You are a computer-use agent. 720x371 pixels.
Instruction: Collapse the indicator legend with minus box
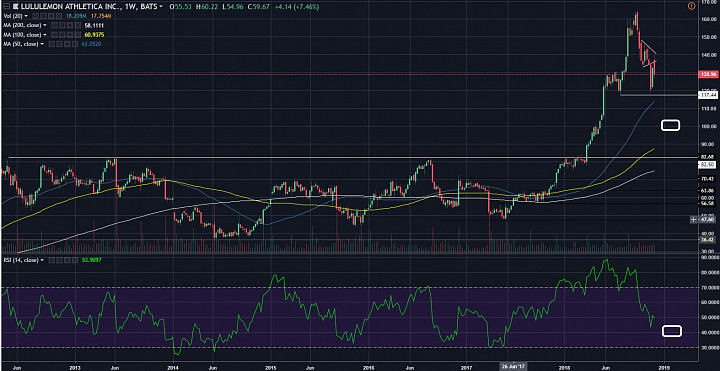coord(6,6)
